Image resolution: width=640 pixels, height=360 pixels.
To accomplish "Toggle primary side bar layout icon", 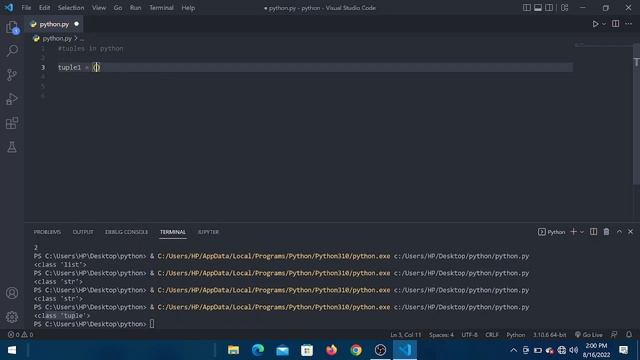I will (x=527, y=8).
